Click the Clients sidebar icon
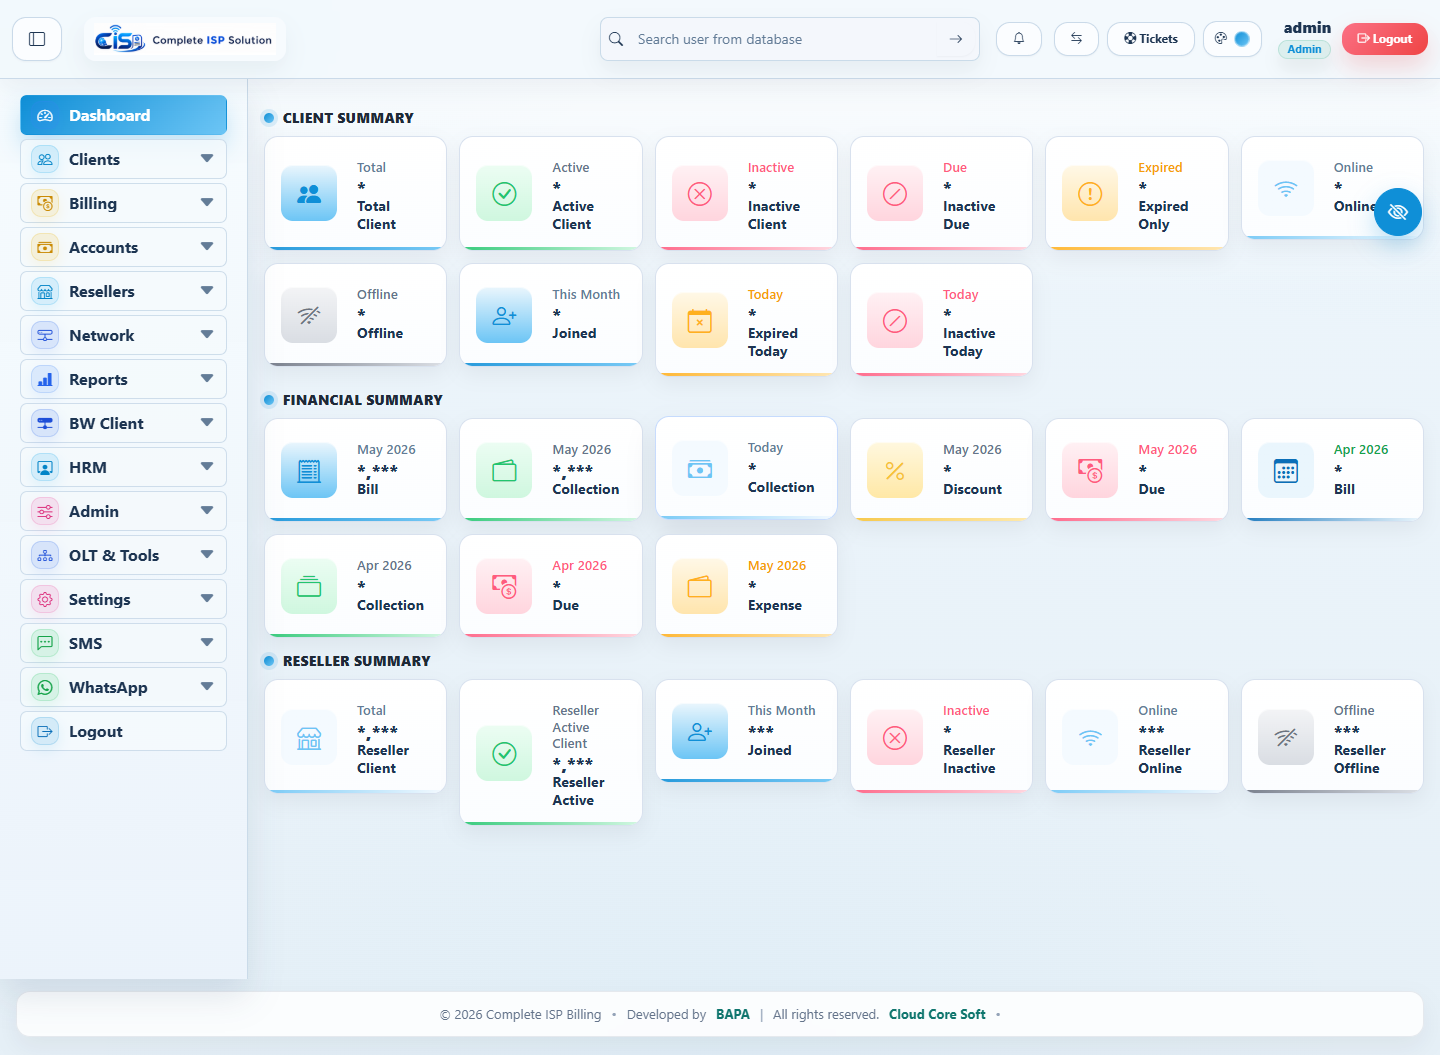The height and width of the screenshot is (1055, 1440). pyautogui.click(x=45, y=159)
